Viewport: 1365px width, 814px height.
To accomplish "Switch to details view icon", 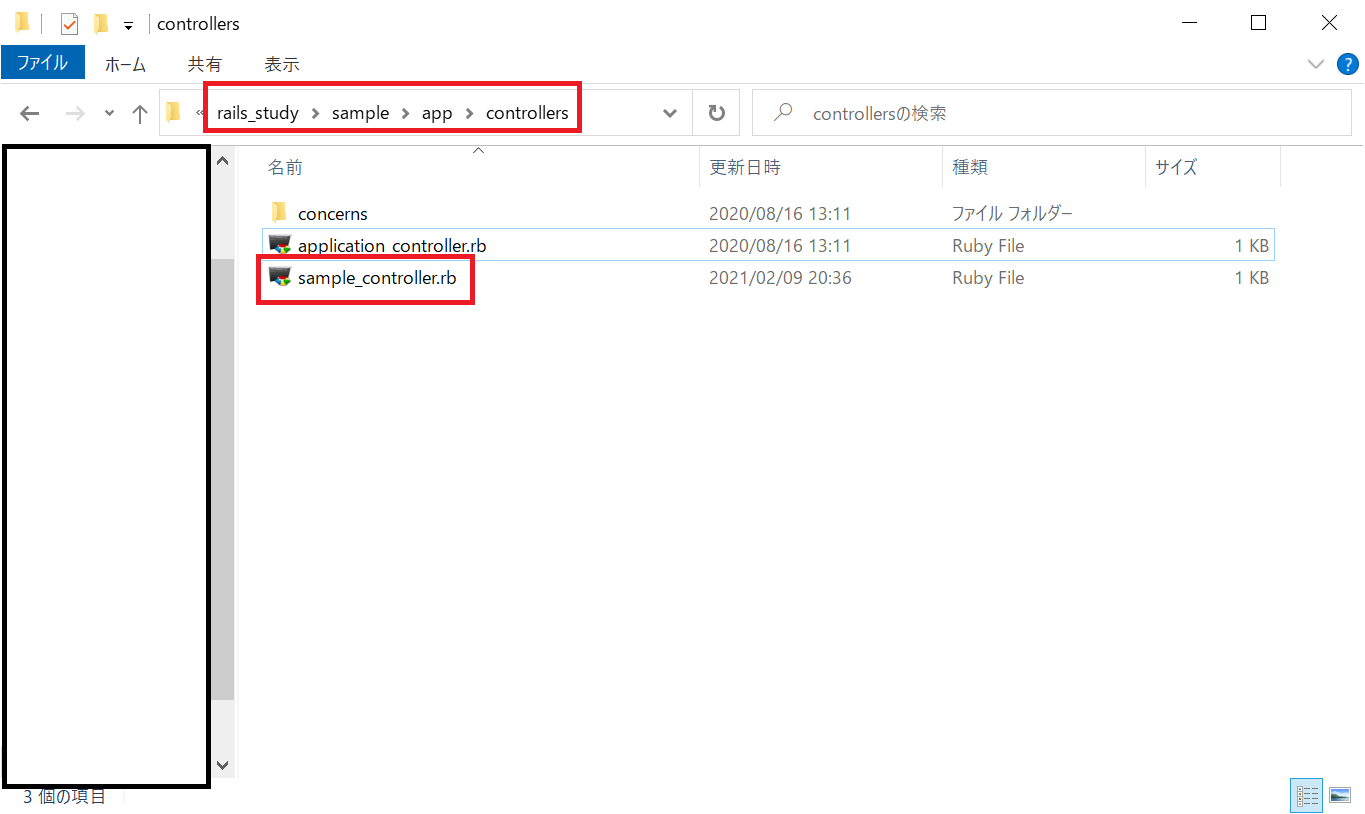I will tap(1307, 796).
